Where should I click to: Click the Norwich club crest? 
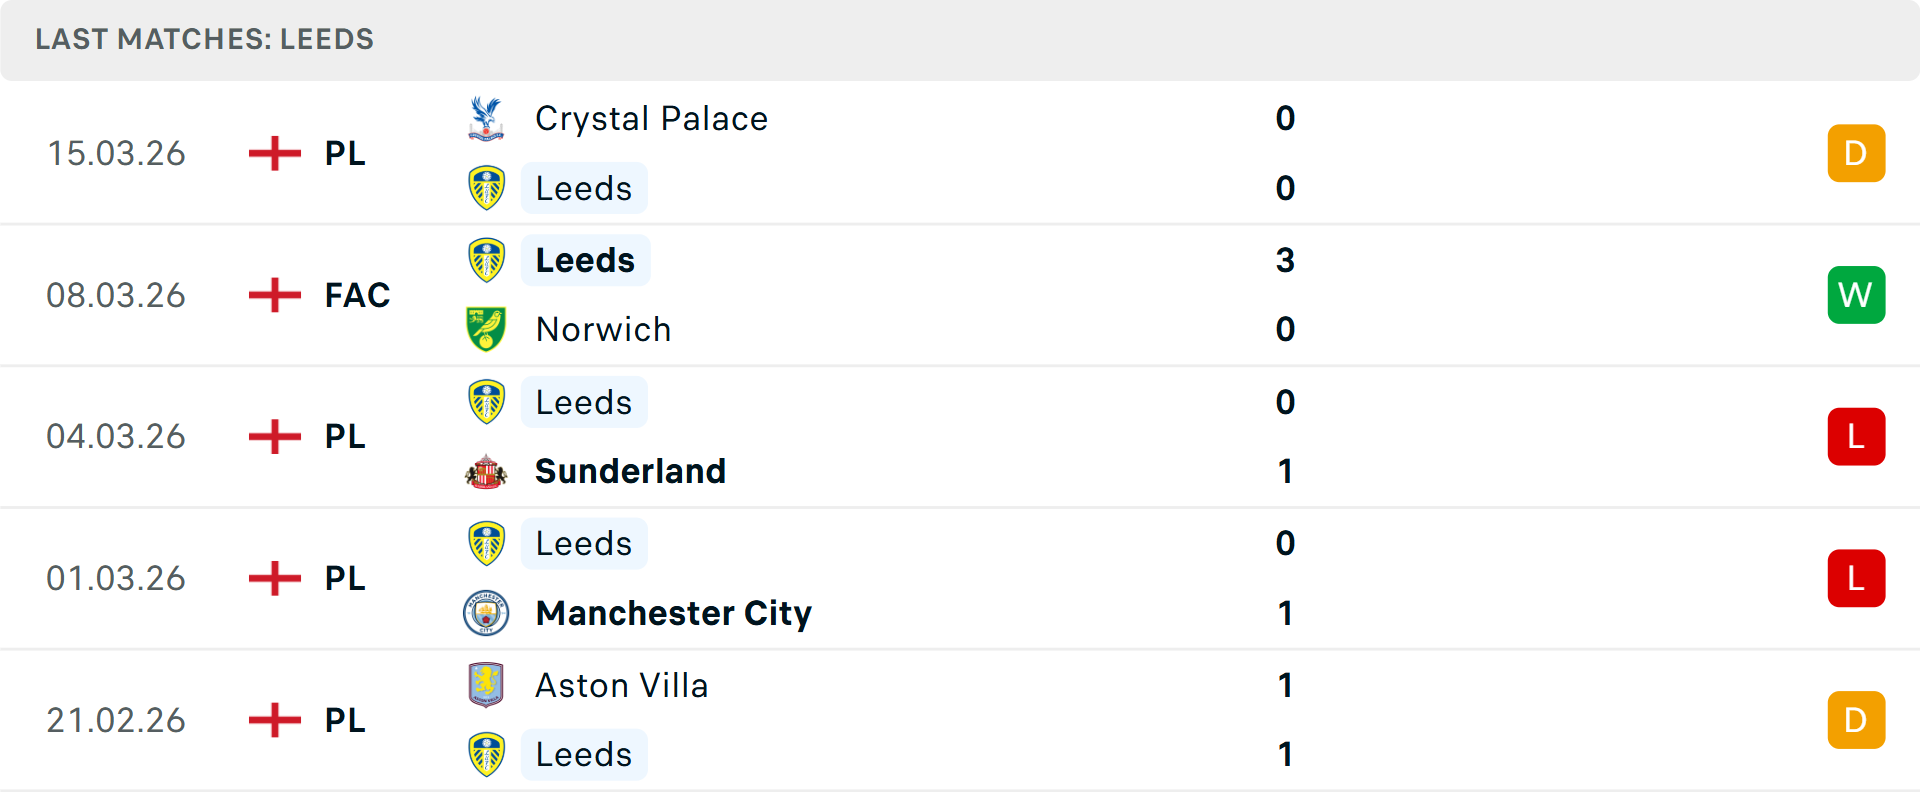tap(486, 329)
